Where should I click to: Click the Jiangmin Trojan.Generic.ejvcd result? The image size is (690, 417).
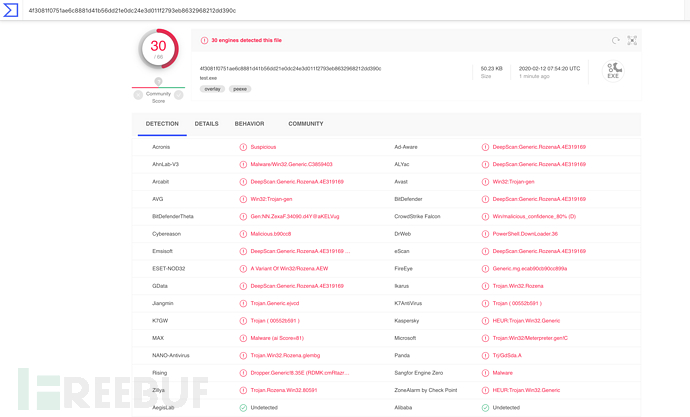coord(275,304)
